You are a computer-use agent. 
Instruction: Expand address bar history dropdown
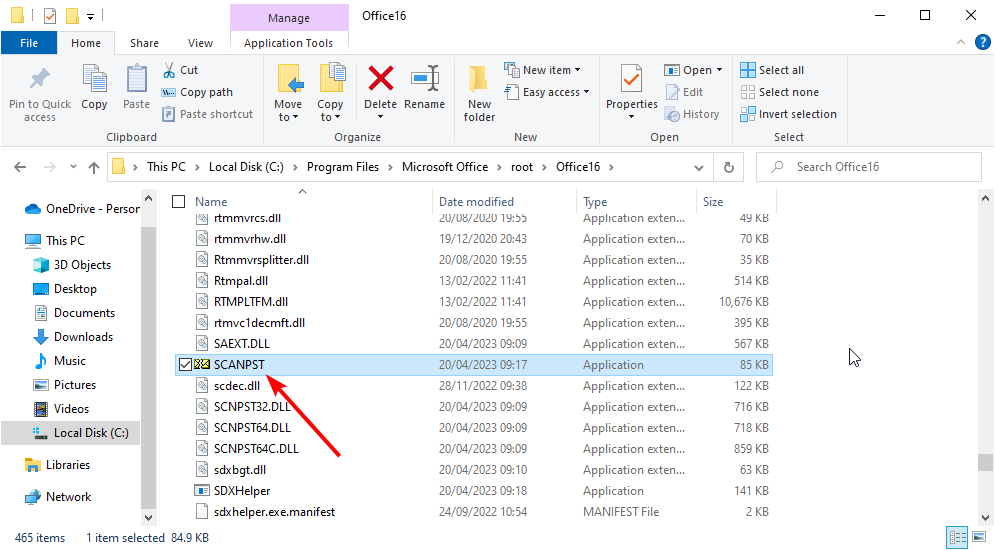pyautogui.click(x=699, y=167)
